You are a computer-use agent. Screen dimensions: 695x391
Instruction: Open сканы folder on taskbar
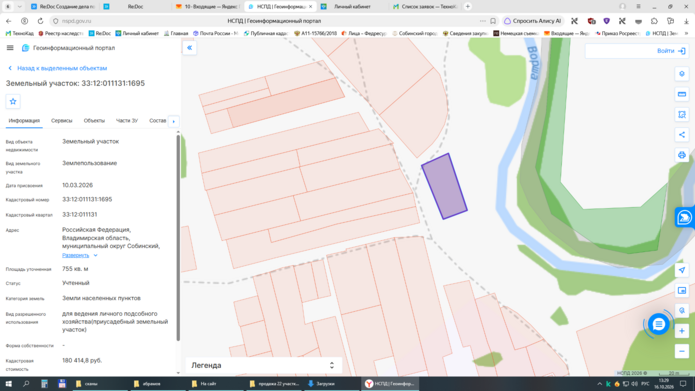tap(100, 384)
